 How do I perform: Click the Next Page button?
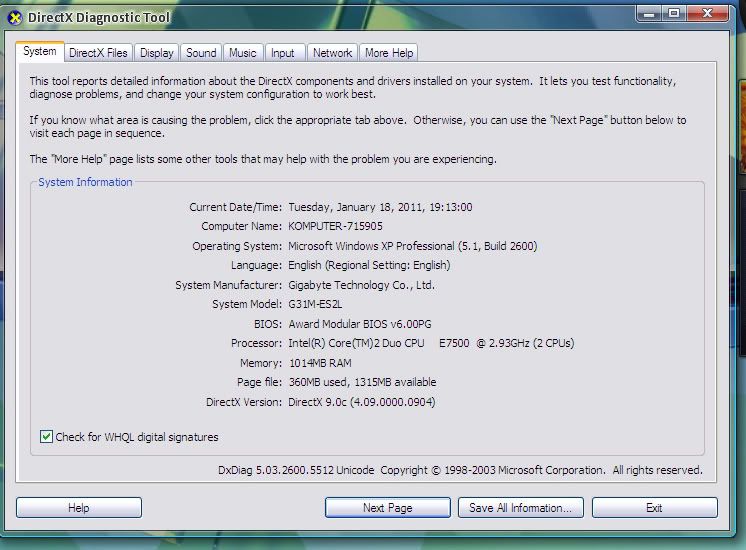388,508
